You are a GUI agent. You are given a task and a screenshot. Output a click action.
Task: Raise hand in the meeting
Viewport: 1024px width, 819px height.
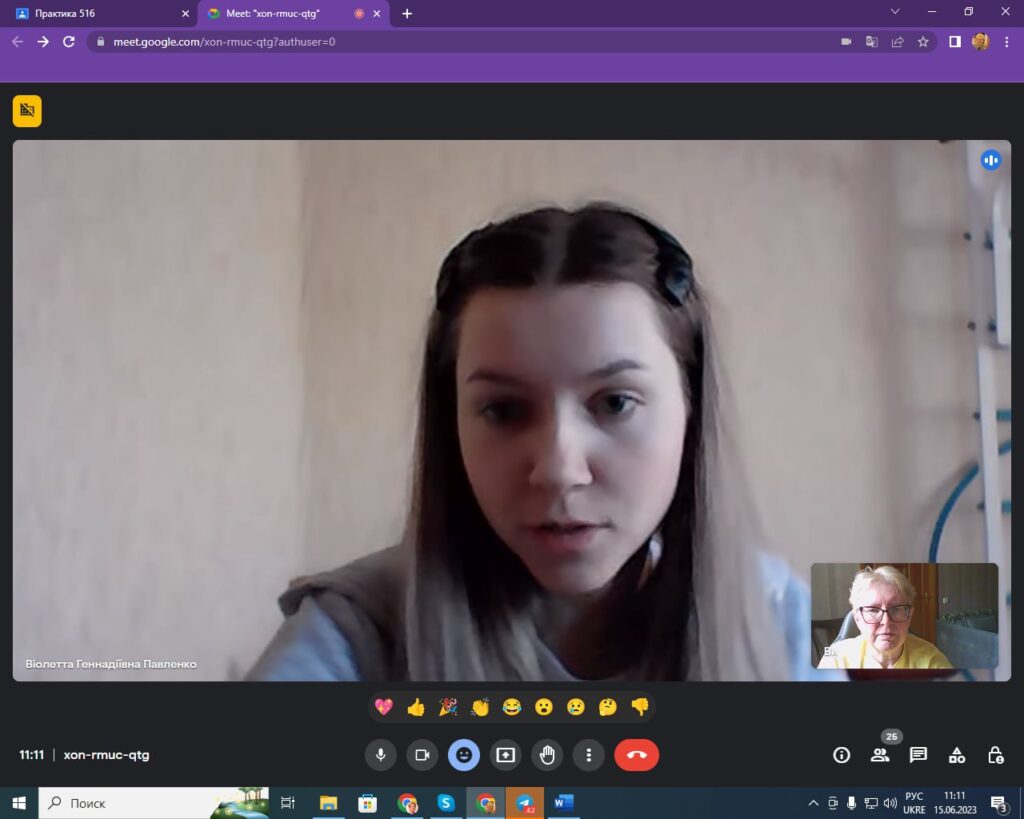pyautogui.click(x=548, y=755)
